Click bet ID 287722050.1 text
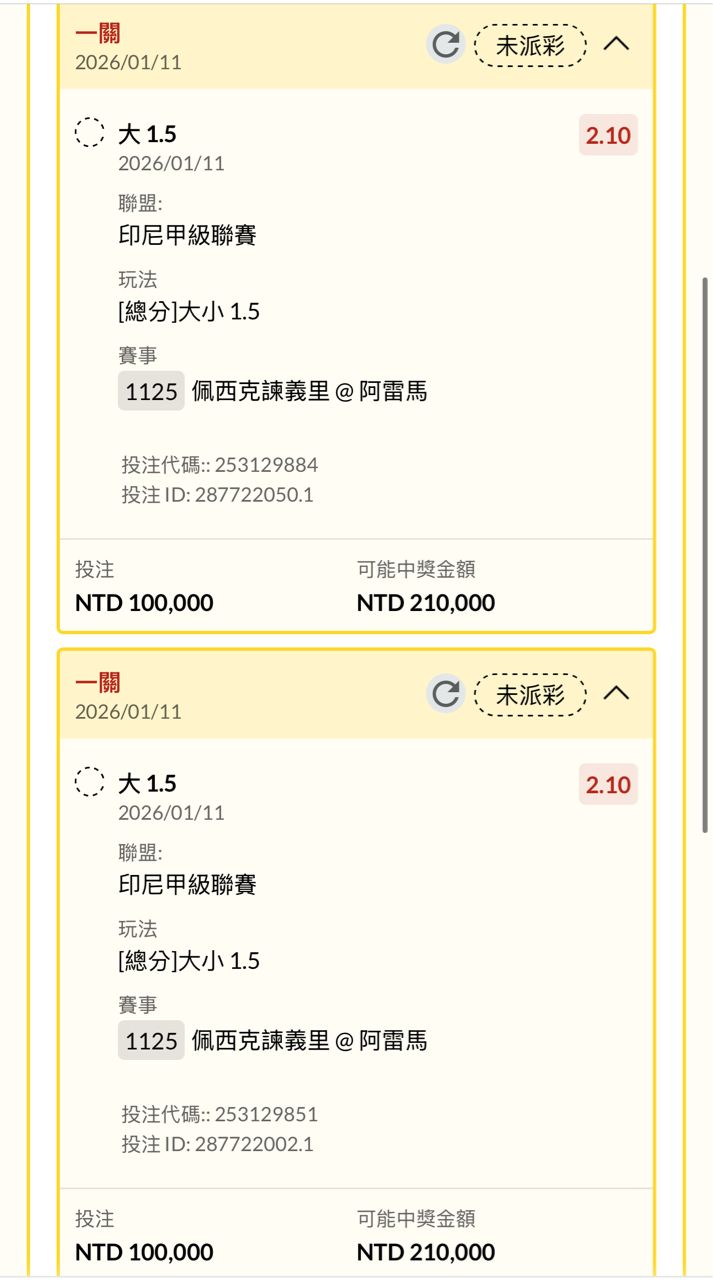 [x=217, y=494]
